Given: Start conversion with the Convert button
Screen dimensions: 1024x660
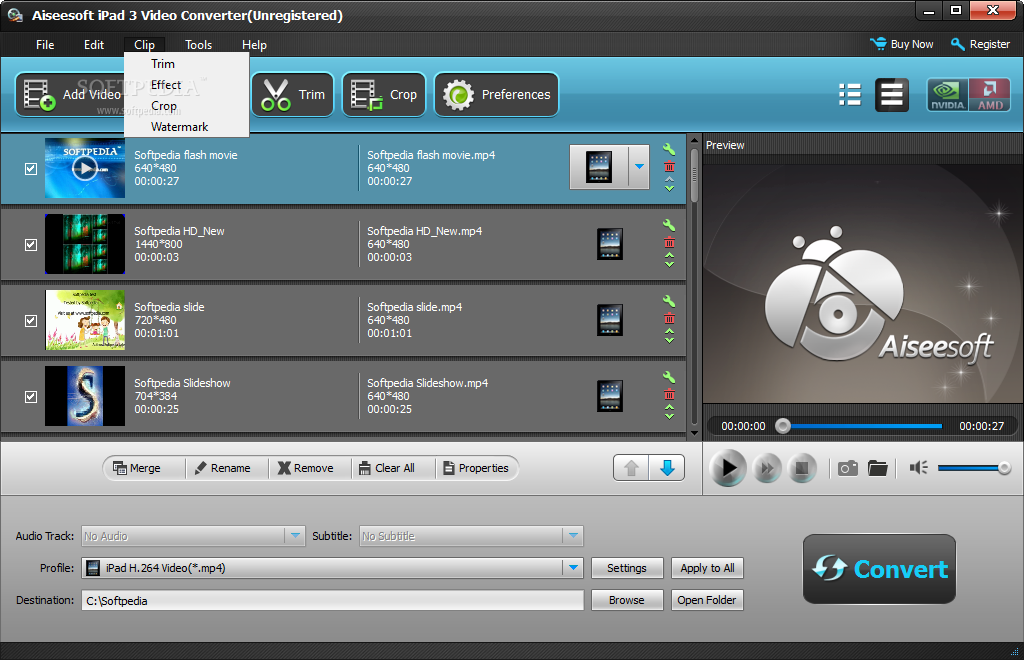Looking at the screenshot, I should [879, 569].
